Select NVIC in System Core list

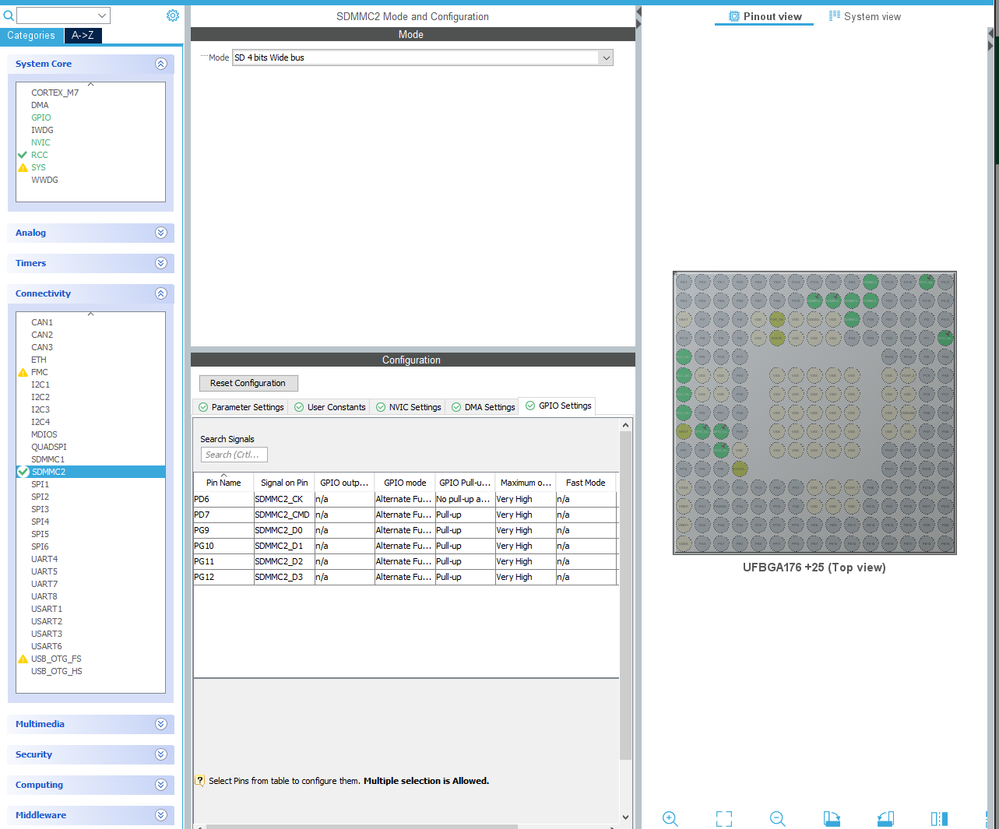click(x=41, y=143)
